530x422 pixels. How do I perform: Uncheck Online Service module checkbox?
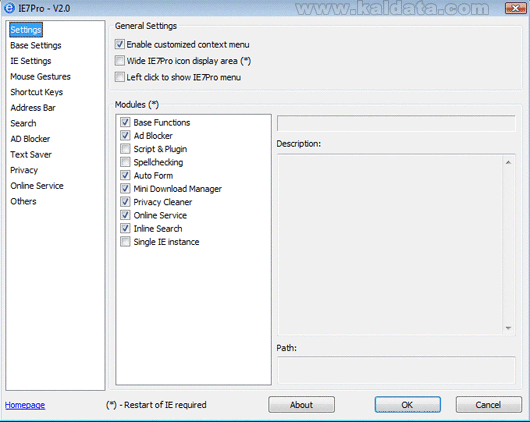[125, 215]
